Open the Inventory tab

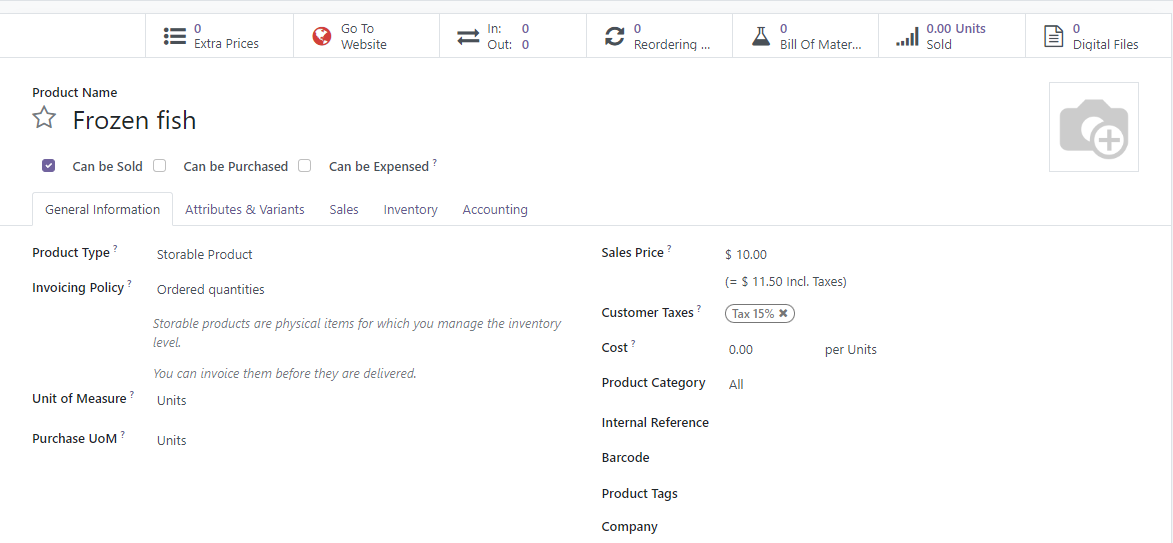pos(410,210)
